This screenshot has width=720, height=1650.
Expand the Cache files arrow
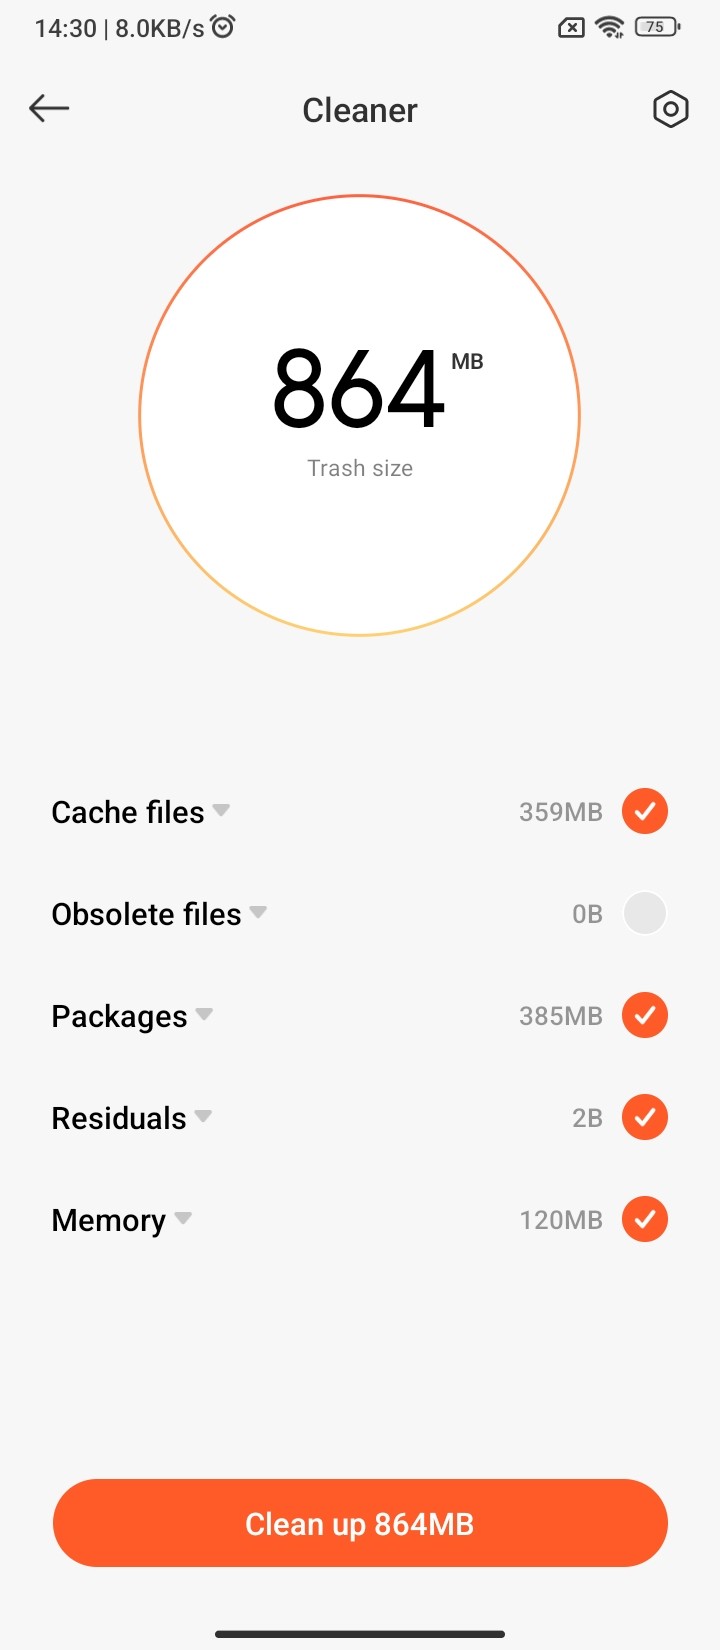tap(221, 810)
